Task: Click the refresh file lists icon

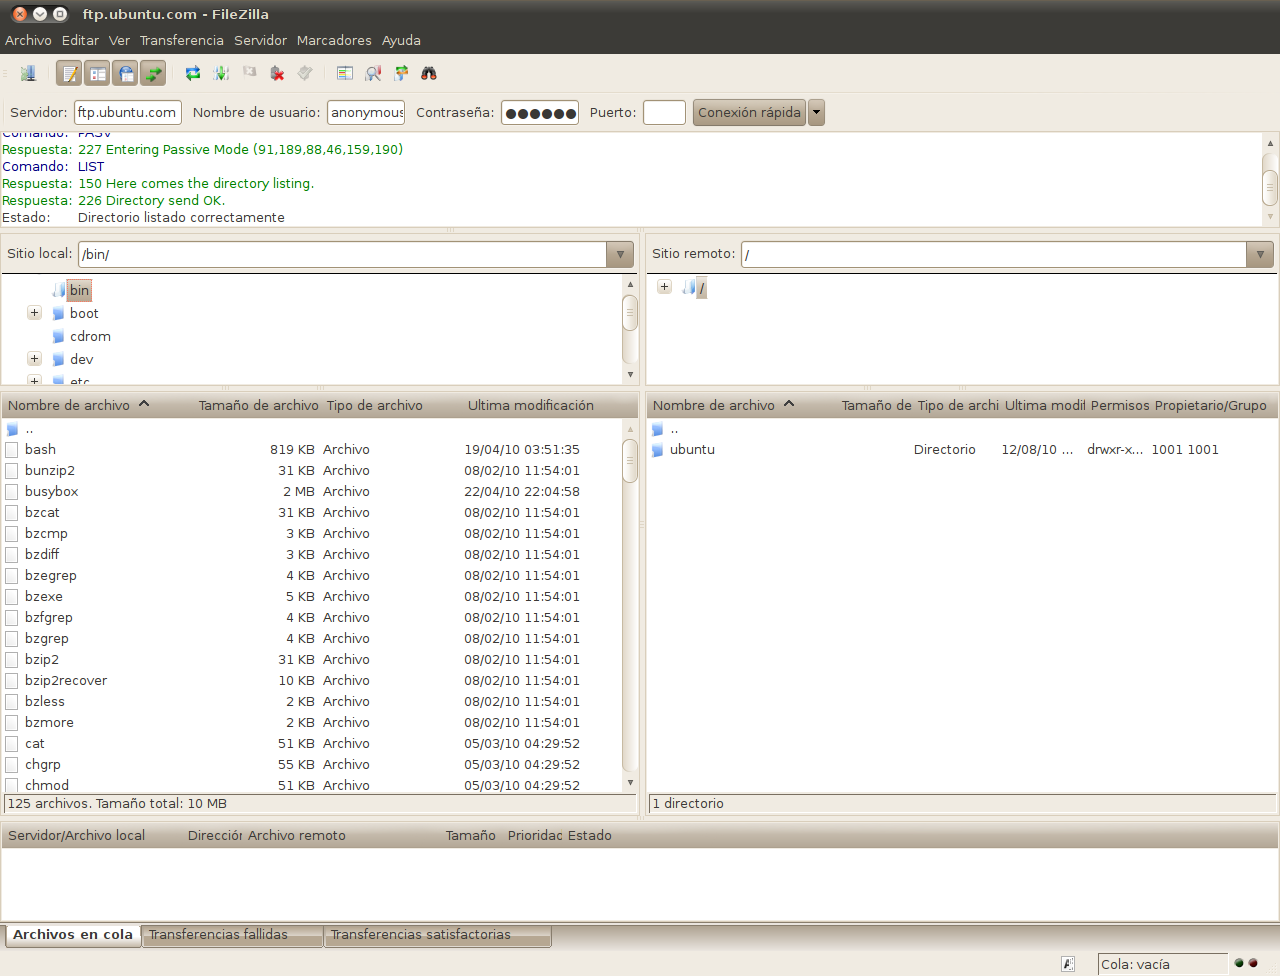Action: point(193,73)
